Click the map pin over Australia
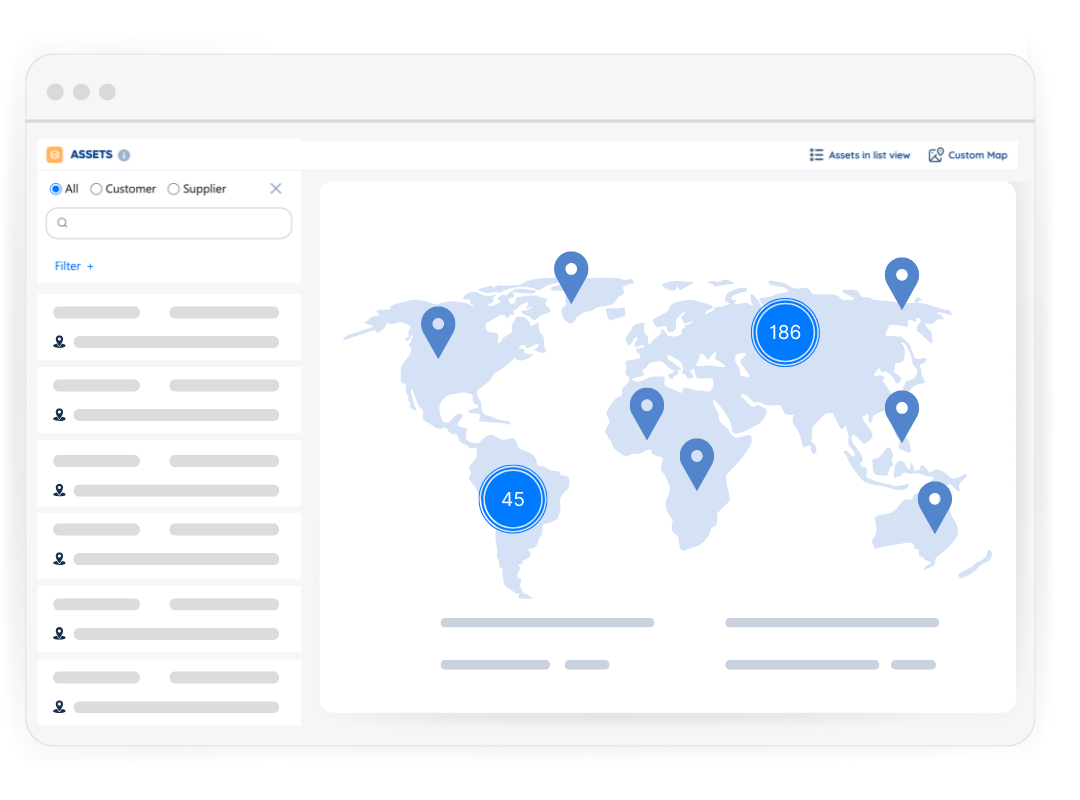The width and height of the screenshot is (1080, 800). (935, 507)
